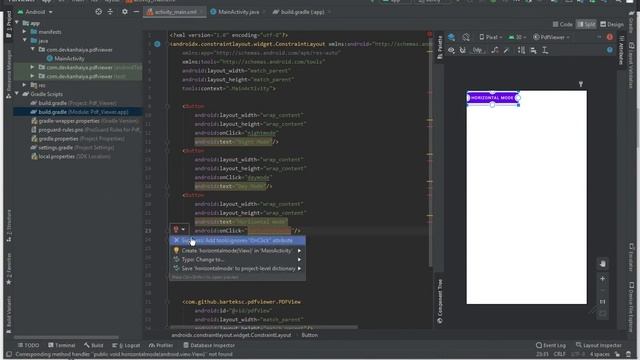
Task: Select the HORIZONTAL MODE button in preview
Action: [x=493, y=98]
